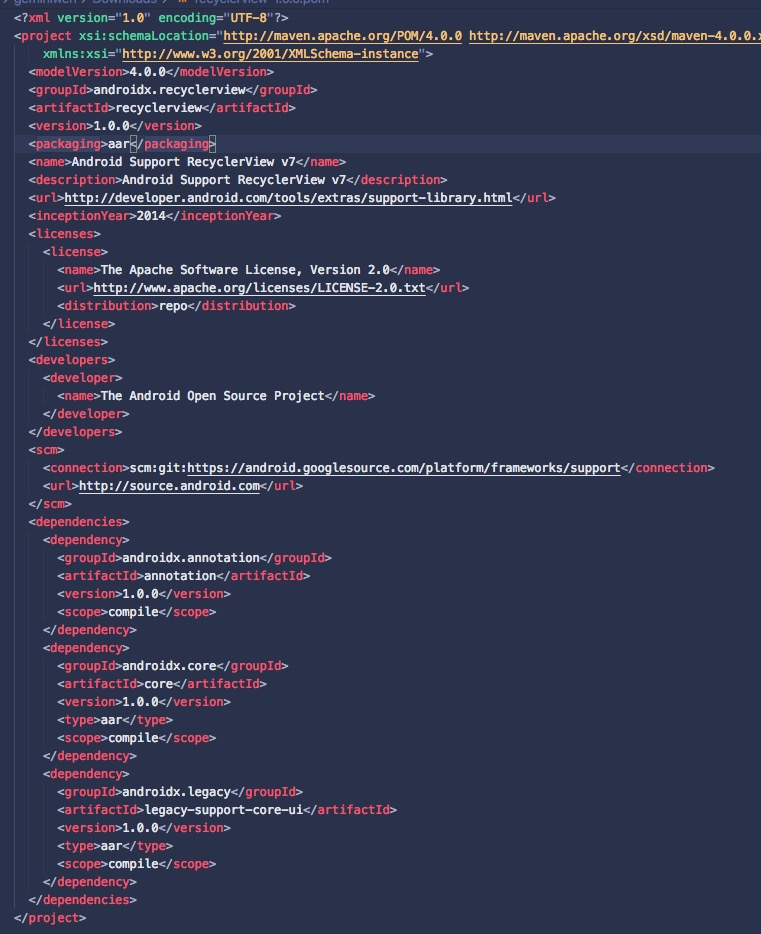This screenshot has height=934, width=761.
Task: Click the artifactId 'annotation' value
Action: pyautogui.click(x=180, y=575)
